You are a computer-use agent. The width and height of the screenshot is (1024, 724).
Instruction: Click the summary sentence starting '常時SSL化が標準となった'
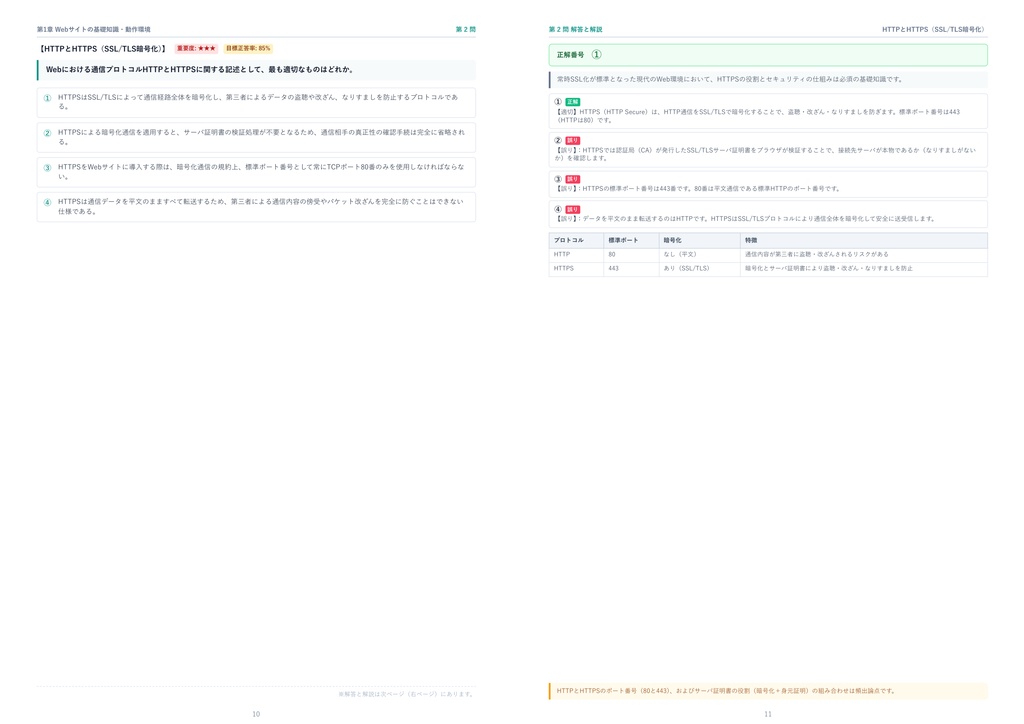pyautogui.click(x=730, y=79)
